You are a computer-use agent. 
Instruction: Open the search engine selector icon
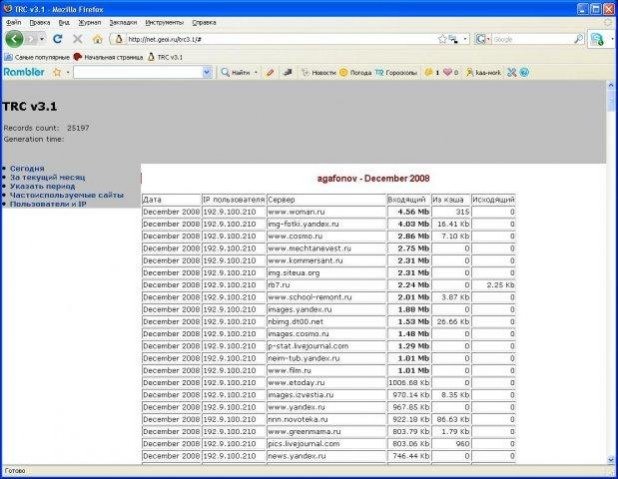[x=480, y=39]
